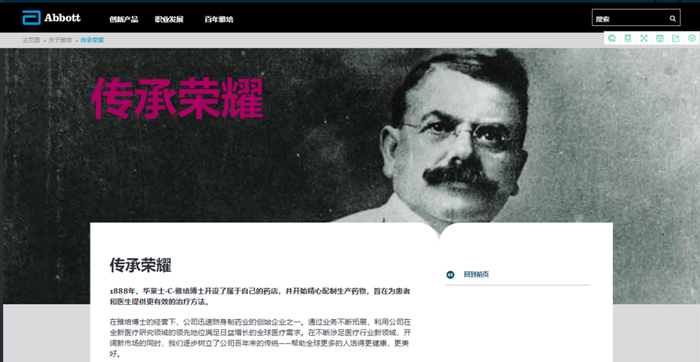Viewport: 700px width, 362px height.
Task: Click the Abbott logo
Action: point(51,17)
